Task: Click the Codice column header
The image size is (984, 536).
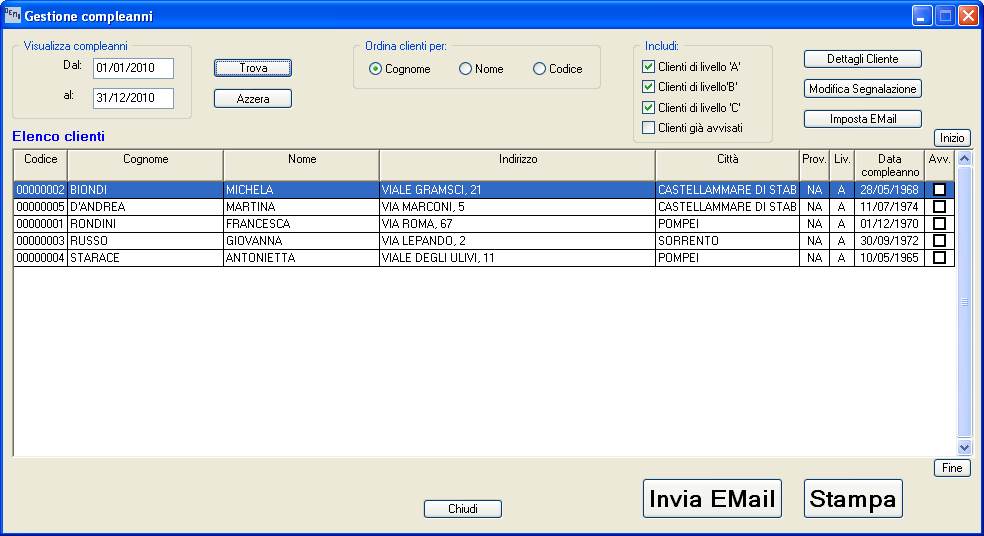Action: (41, 166)
